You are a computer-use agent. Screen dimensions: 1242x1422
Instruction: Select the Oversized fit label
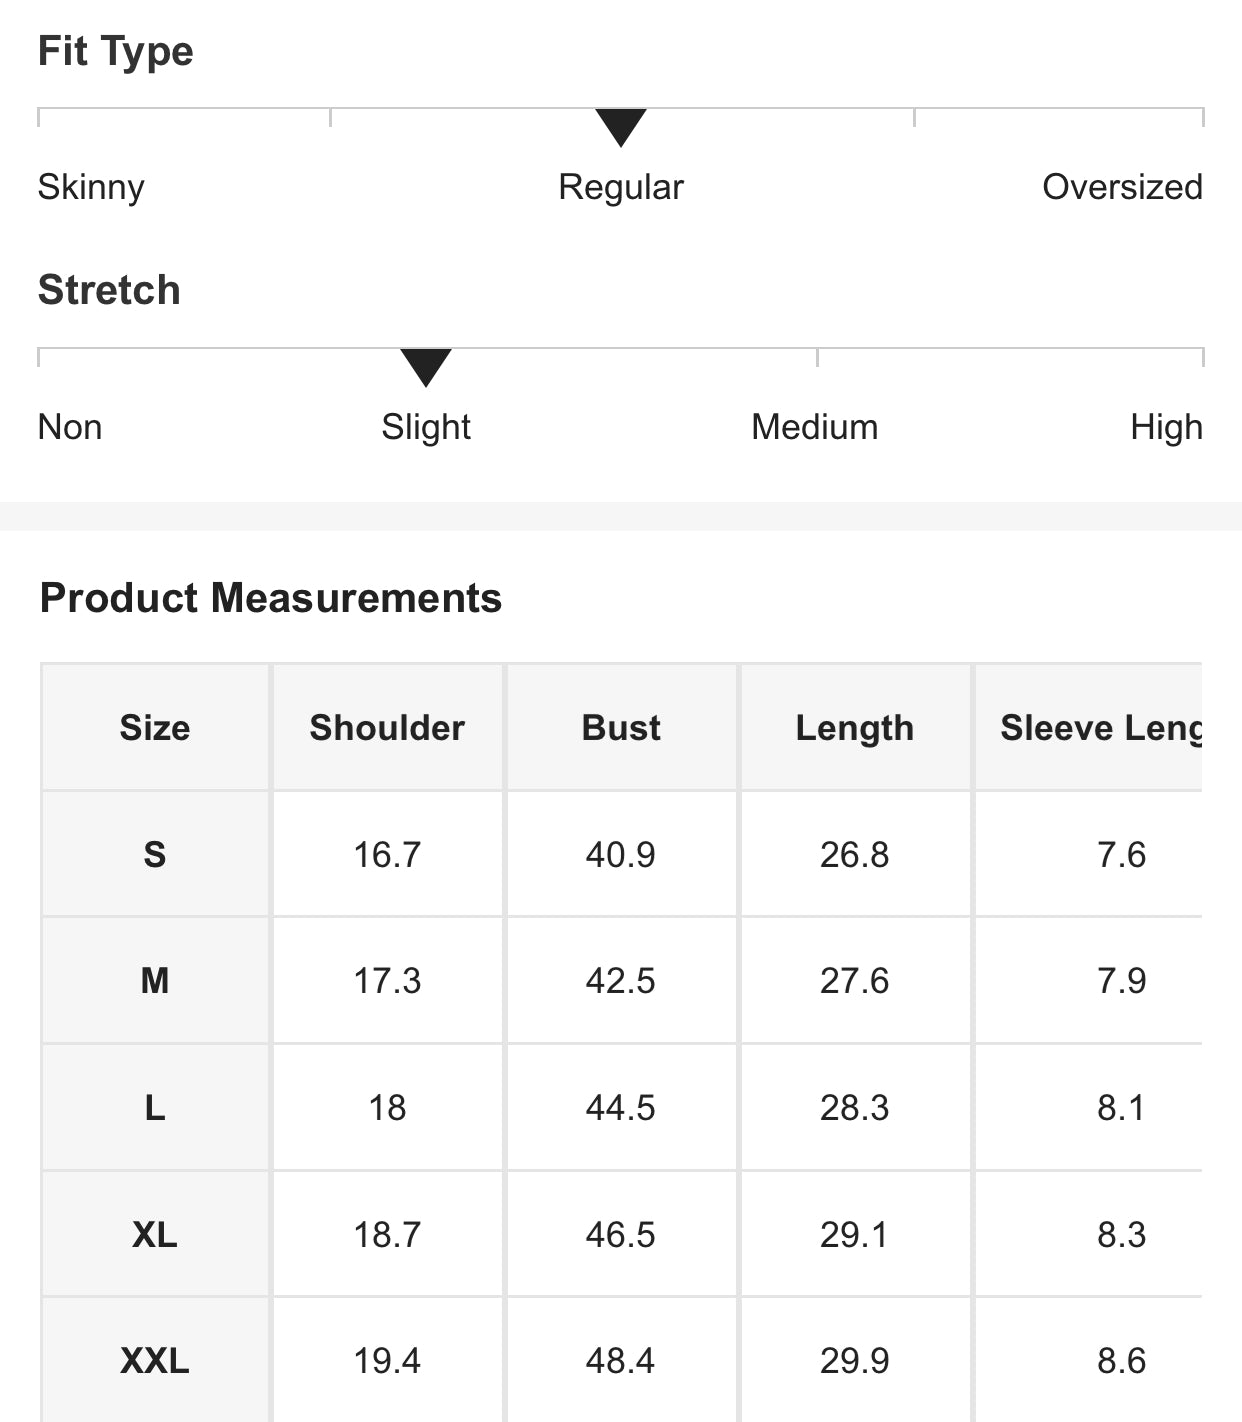click(1122, 187)
